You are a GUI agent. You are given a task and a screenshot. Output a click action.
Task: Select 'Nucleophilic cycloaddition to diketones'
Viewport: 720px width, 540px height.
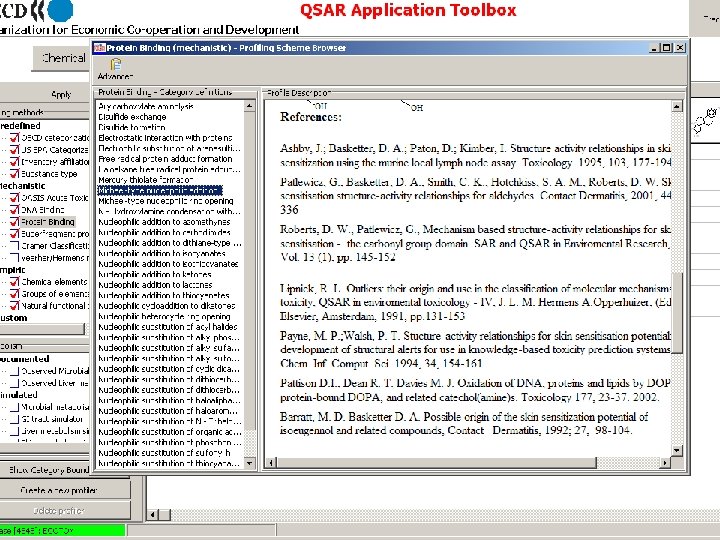(167, 306)
